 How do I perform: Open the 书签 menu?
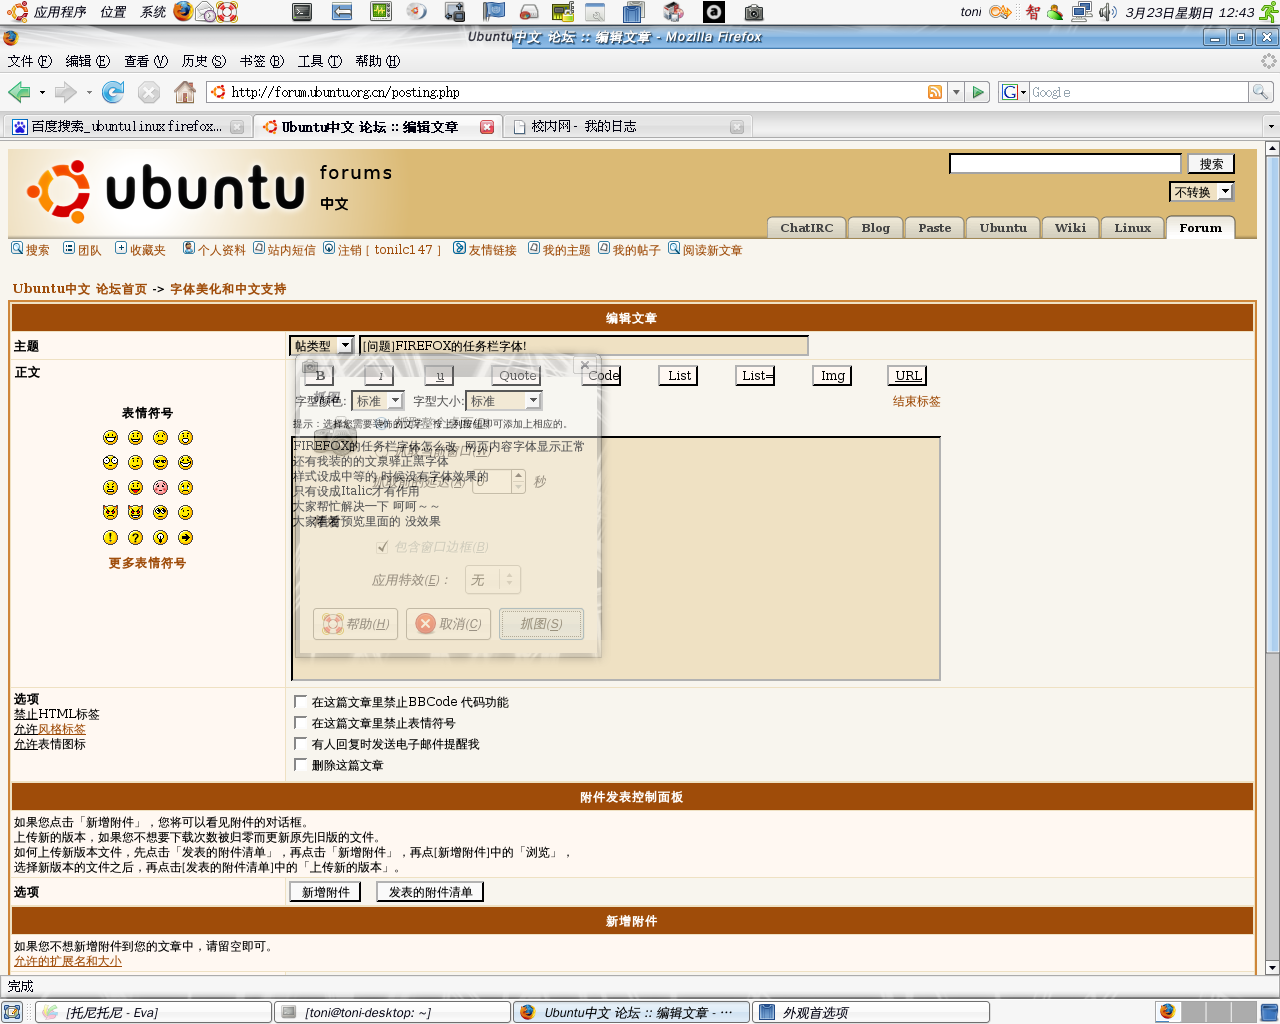(262, 61)
